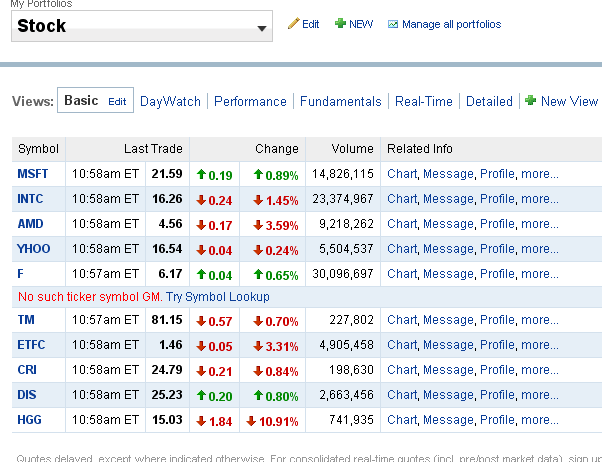
Task: Switch to DayWatch view
Action: (x=170, y=101)
